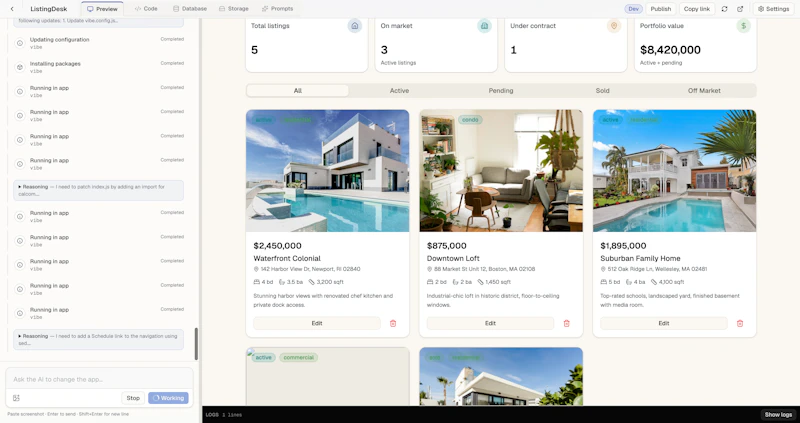This screenshot has width=800, height=423.
Task: Open the Preview tab
Action: point(102,9)
